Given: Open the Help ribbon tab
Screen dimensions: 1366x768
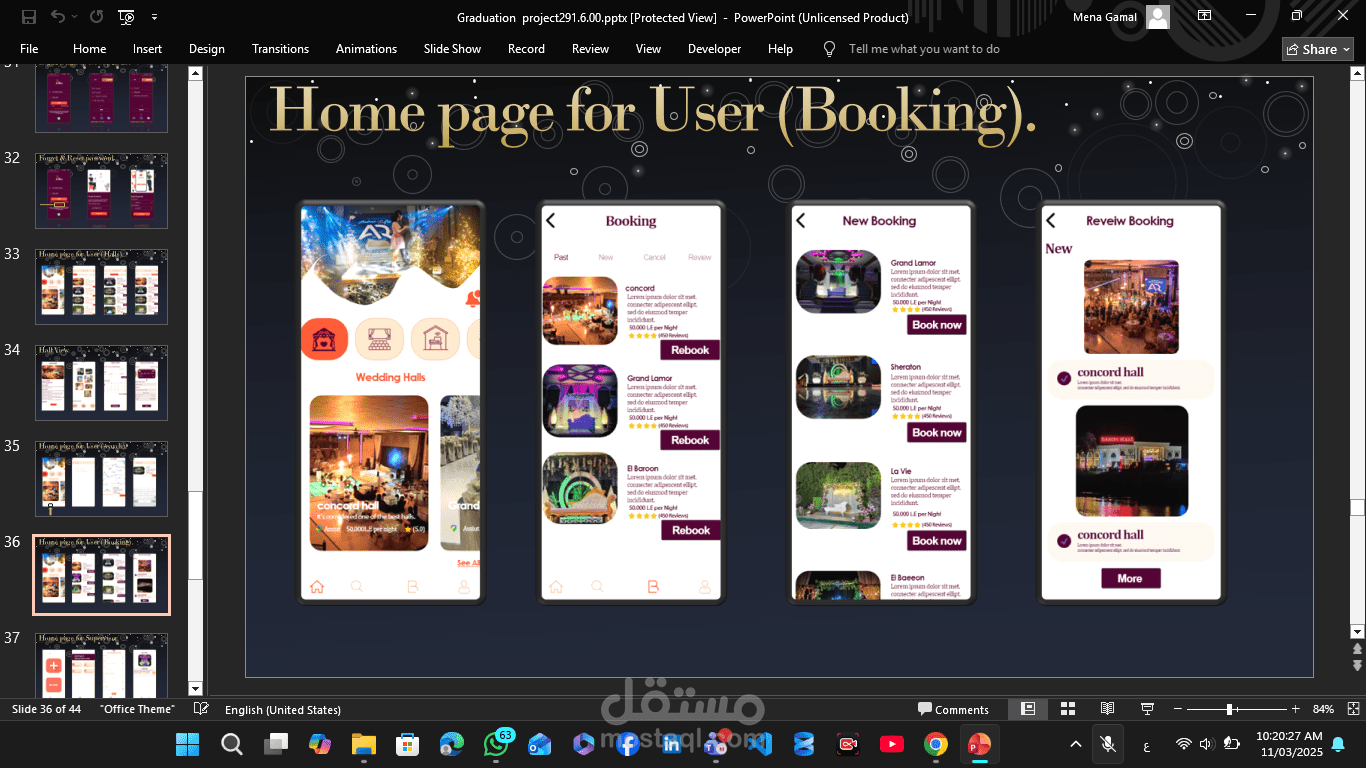Looking at the screenshot, I should [x=780, y=48].
